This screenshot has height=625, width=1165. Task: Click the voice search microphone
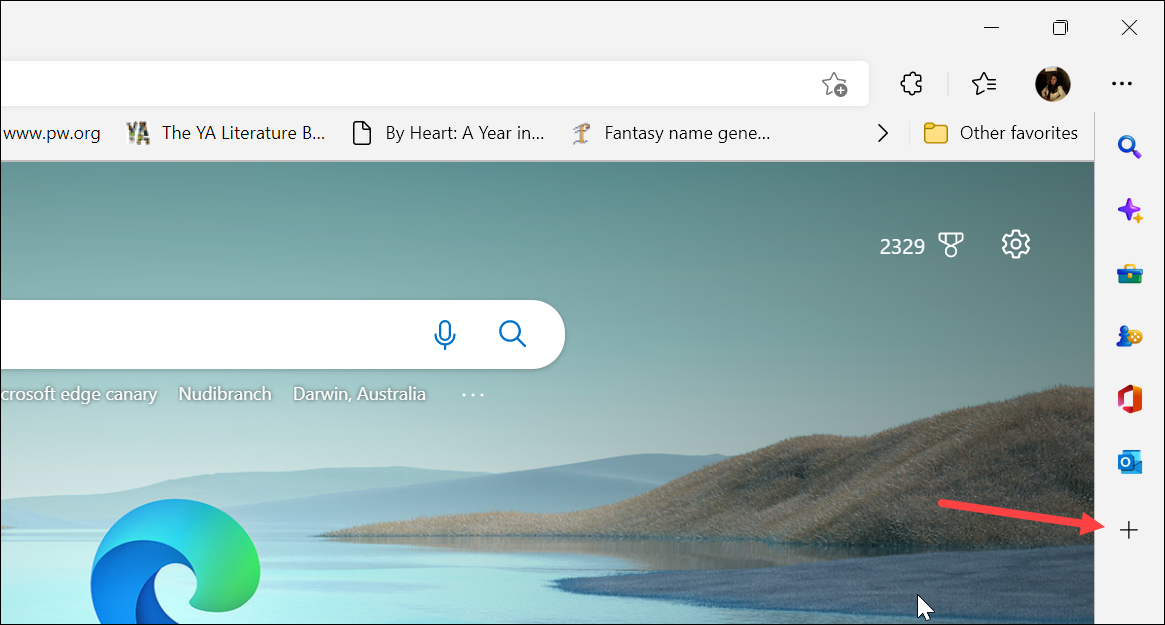click(444, 335)
